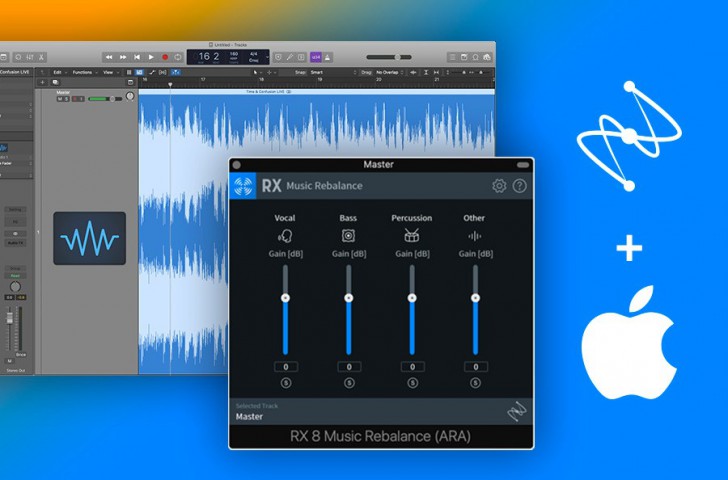The height and width of the screenshot is (480, 728).
Task: Click the Vocal gain slider handle
Action: [286, 298]
